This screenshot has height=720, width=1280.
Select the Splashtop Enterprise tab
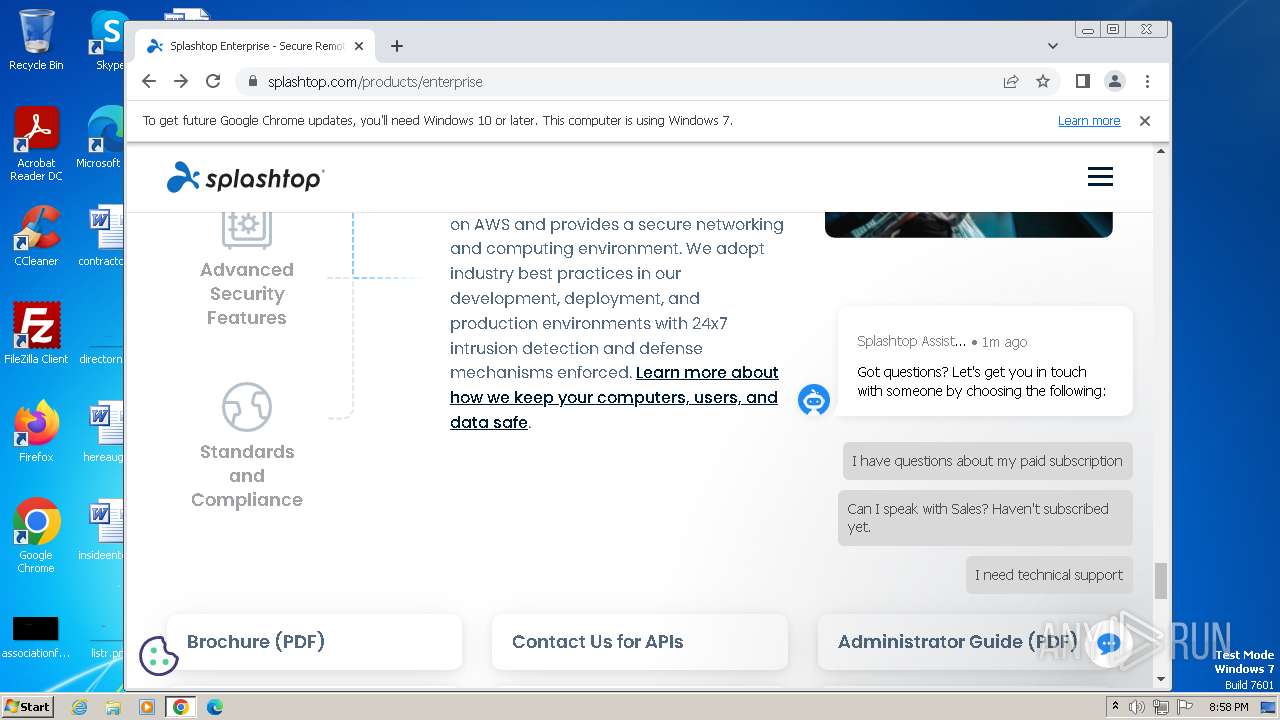[x=255, y=46]
